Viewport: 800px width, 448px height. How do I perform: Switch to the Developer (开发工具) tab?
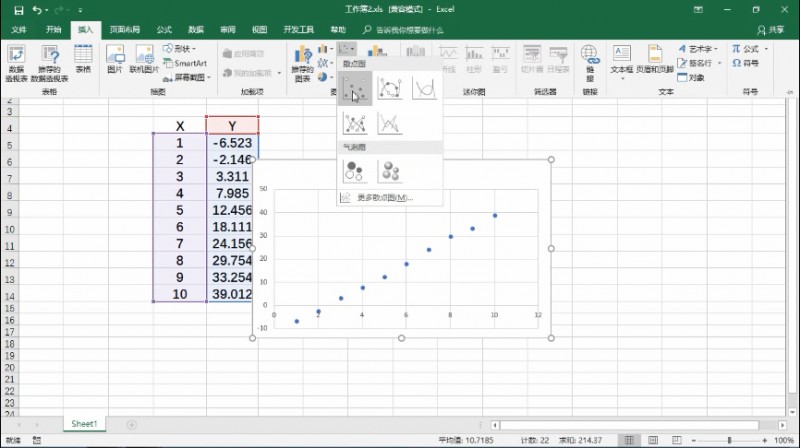point(298,30)
